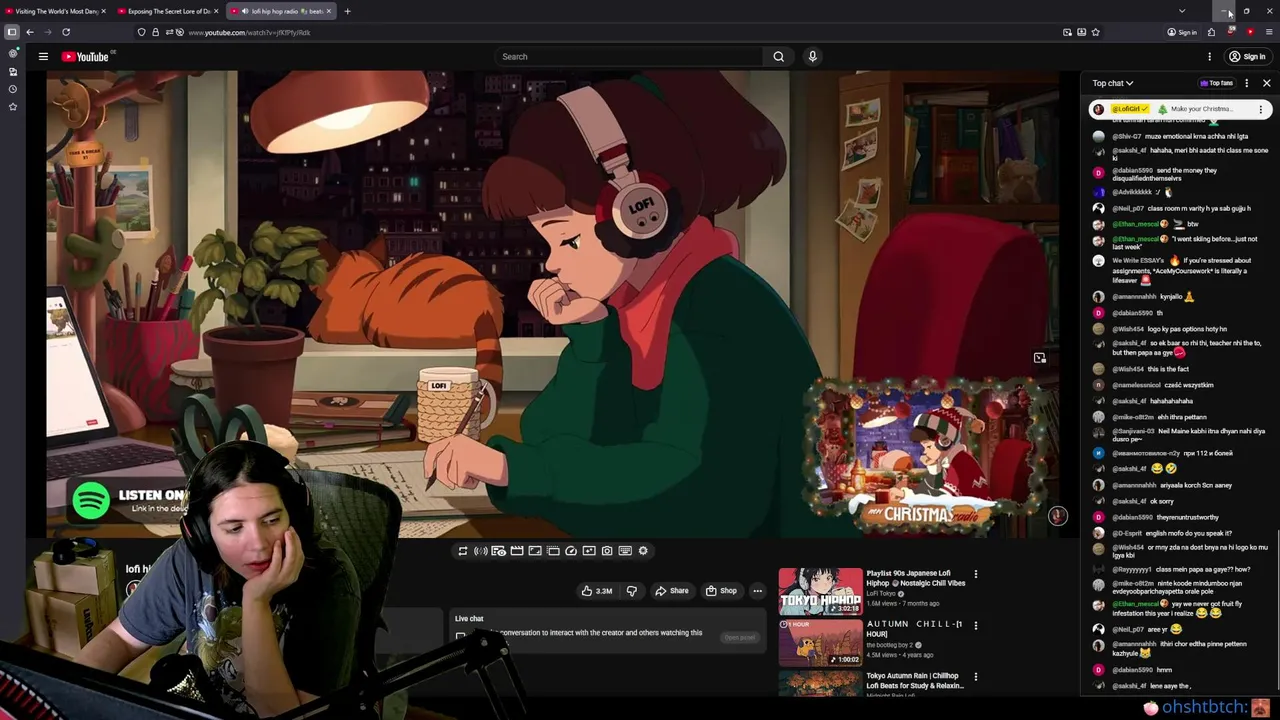Screen dimensions: 1280x720
Task: Open the Shop button
Action: click(x=721, y=591)
